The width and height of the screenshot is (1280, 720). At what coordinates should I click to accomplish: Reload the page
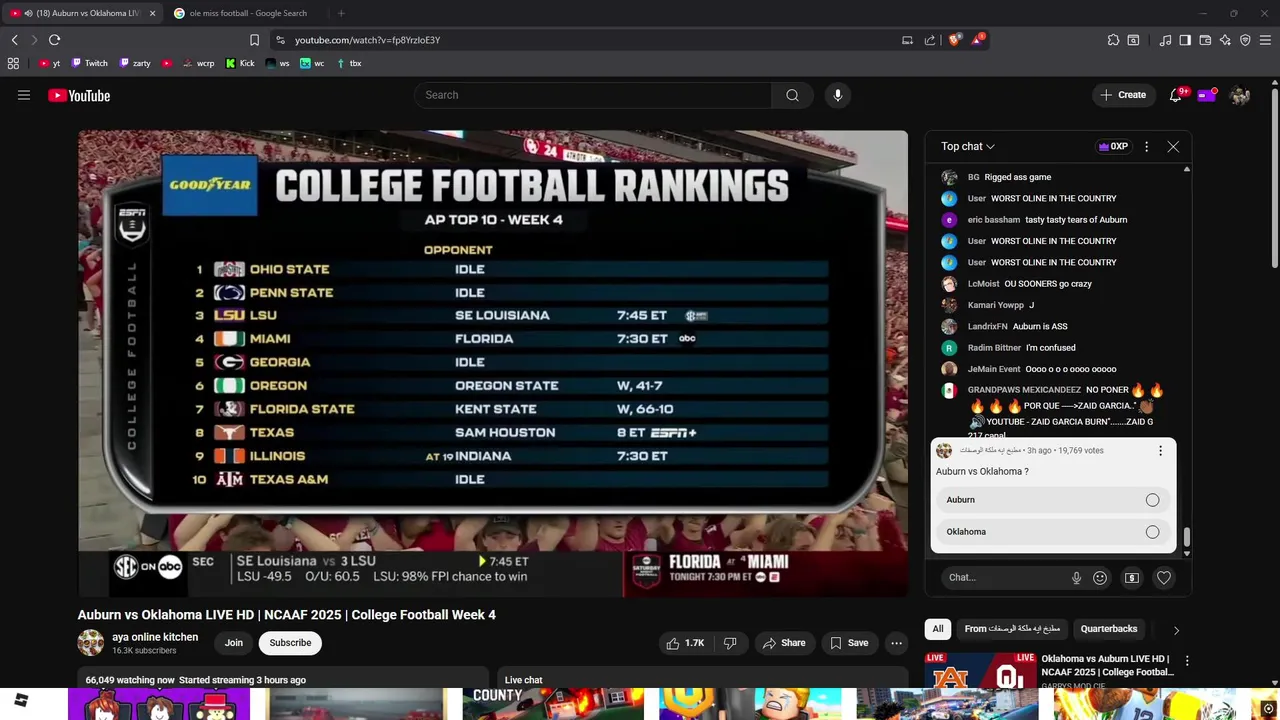(x=54, y=40)
